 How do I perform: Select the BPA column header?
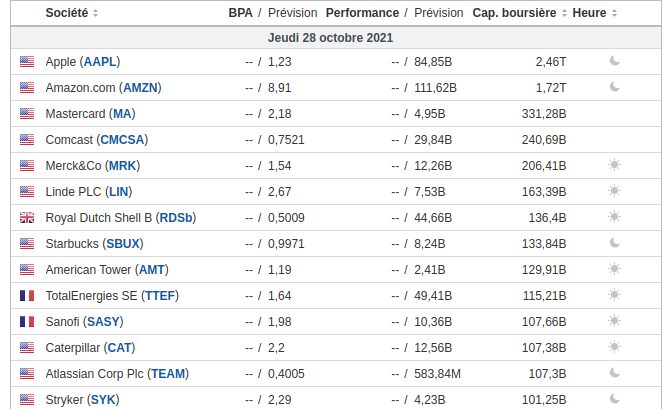240,13
